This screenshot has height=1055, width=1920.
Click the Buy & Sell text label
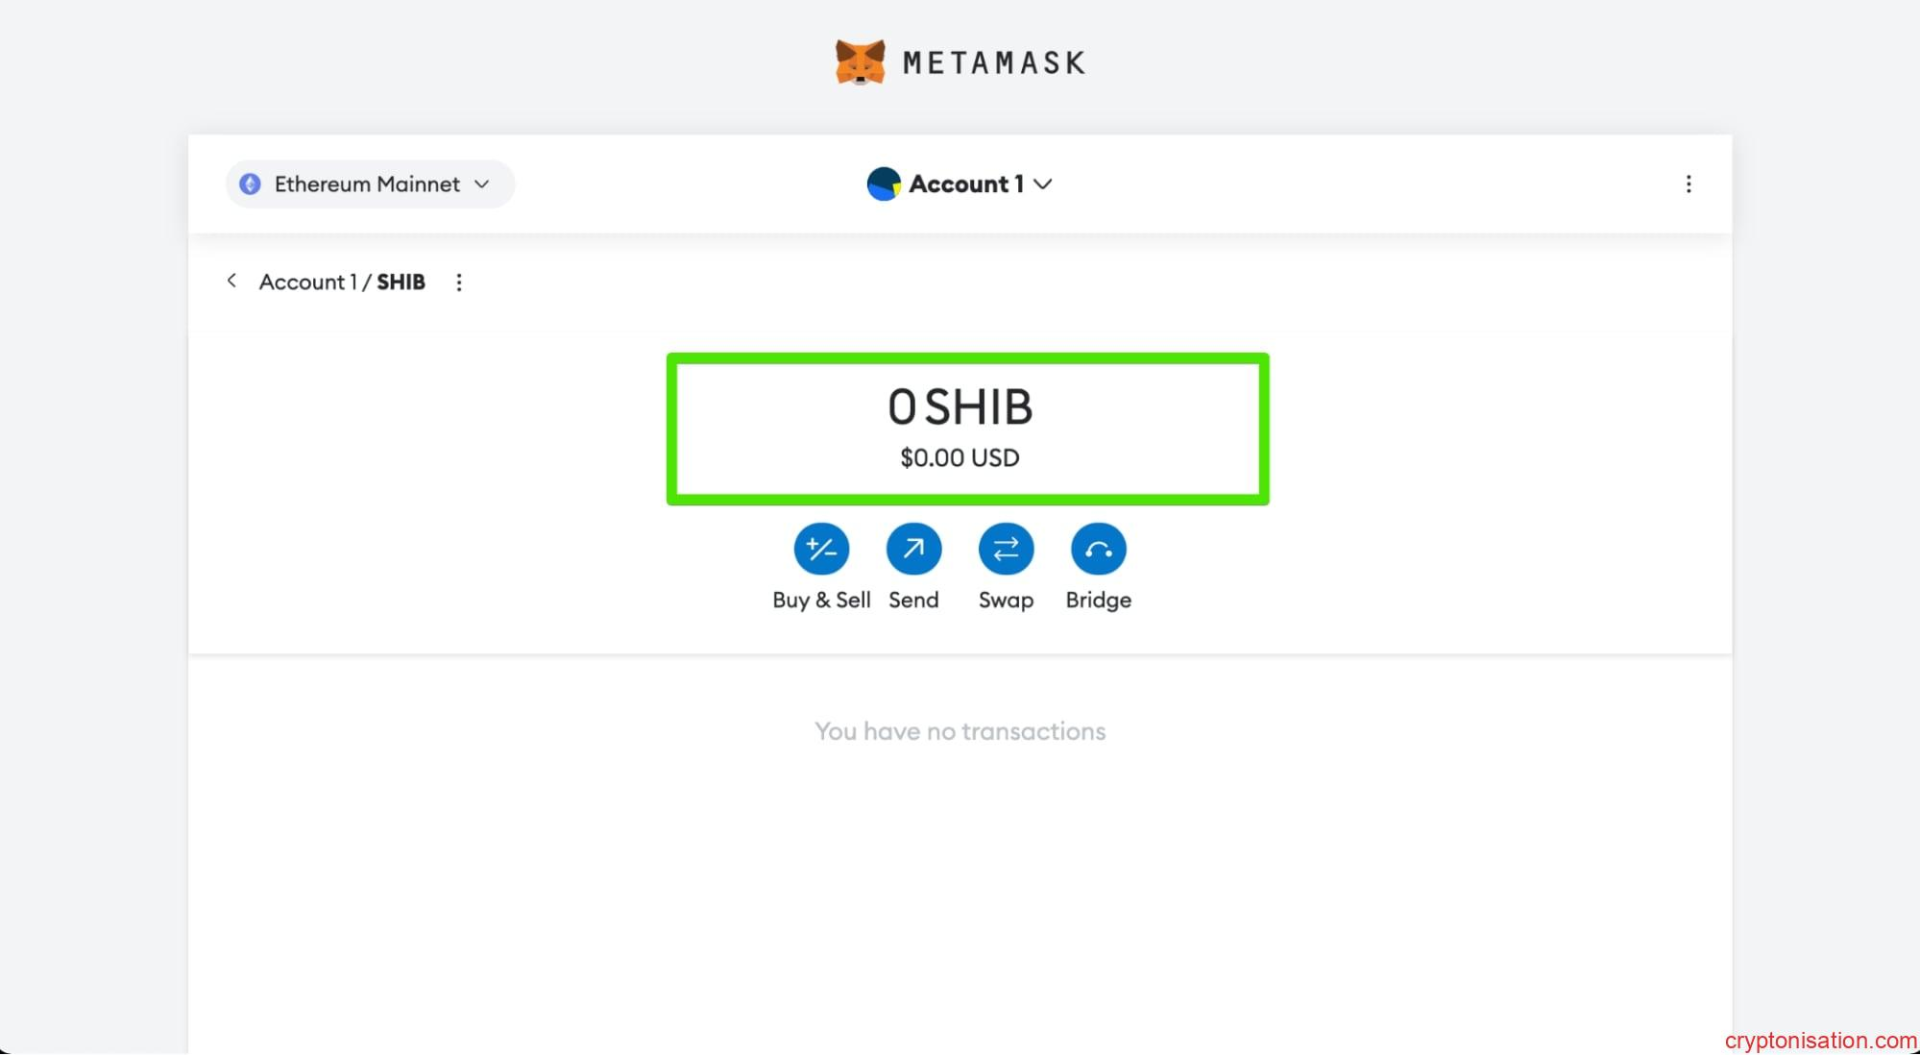[820, 600]
